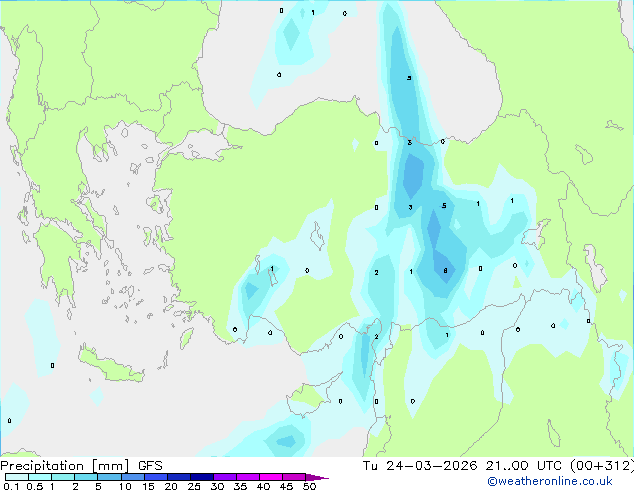This screenshot has width=634, height=490.
Task: Click the "8" precipitation value on map
Action: [x=445, y=270]
